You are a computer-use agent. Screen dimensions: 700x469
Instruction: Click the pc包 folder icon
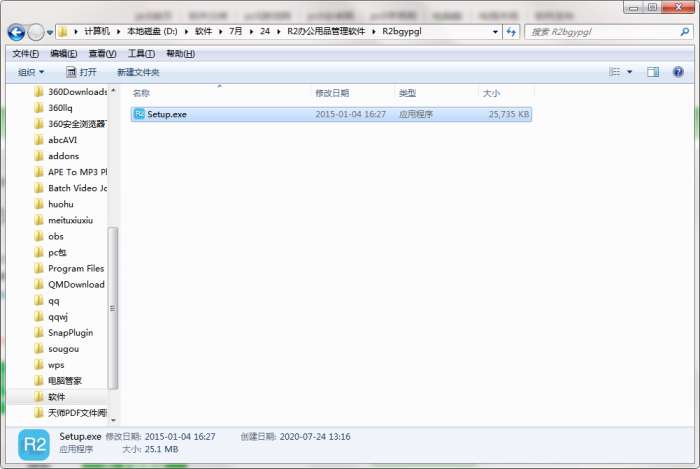coord(39,253)
